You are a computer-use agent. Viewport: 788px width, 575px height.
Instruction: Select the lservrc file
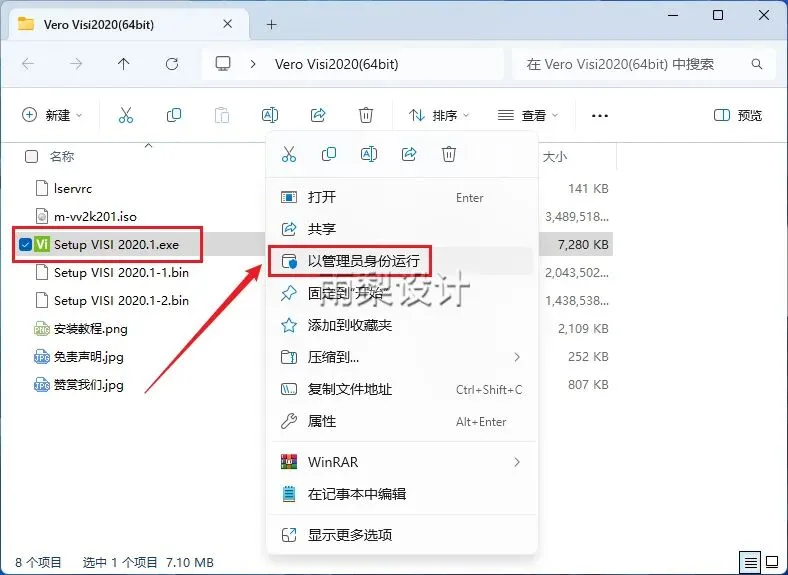pyautogui.click(x=73, y=188)
